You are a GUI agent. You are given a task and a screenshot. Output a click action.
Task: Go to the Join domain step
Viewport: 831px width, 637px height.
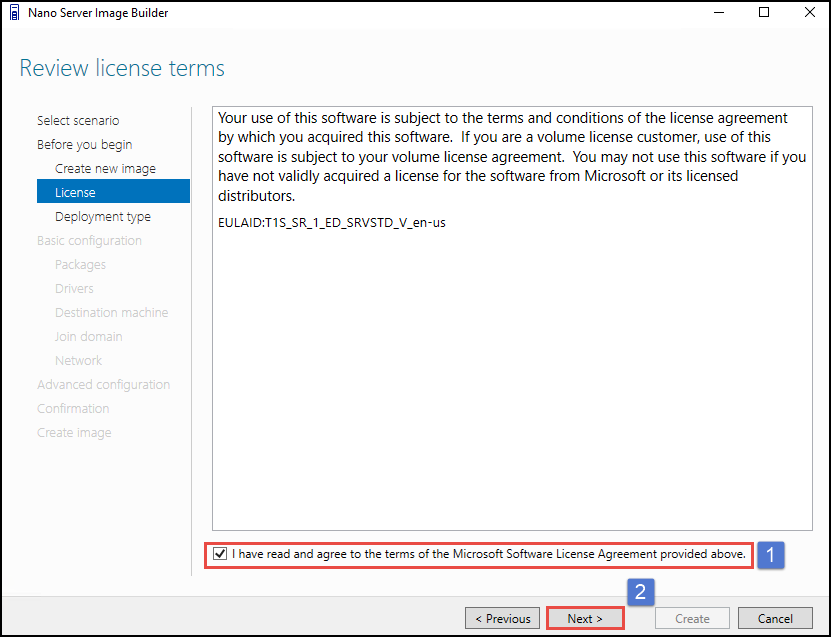point(88,336)
